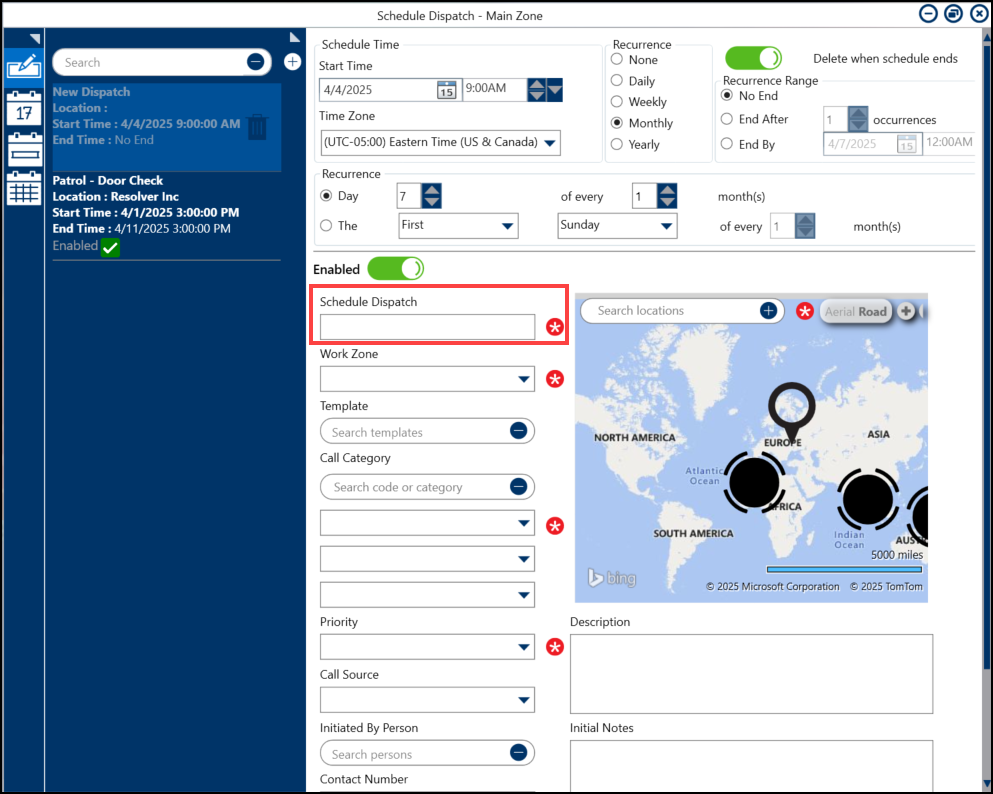Screen dimensions: 993x794
Task: Increase the Day number stepper value
Action: (x=432, y=189)
